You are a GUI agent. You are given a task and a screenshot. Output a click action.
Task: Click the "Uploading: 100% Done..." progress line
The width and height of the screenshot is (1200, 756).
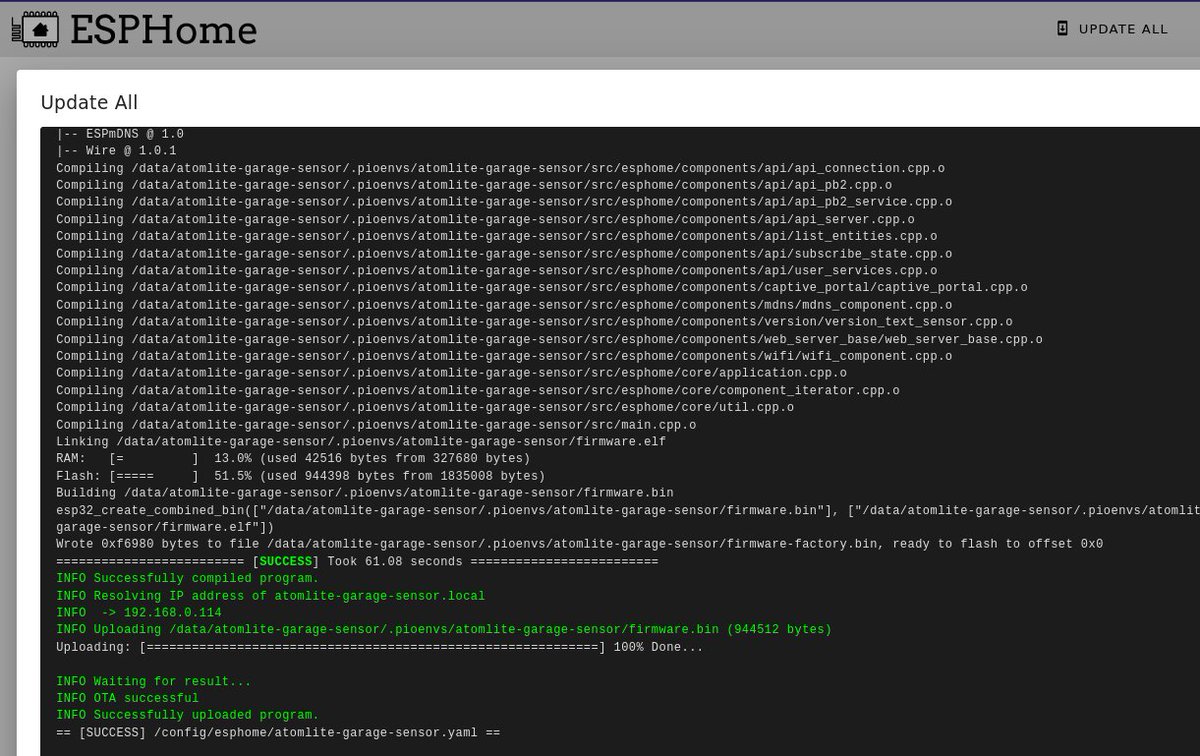pyautogui.click(x=380, y=647)
